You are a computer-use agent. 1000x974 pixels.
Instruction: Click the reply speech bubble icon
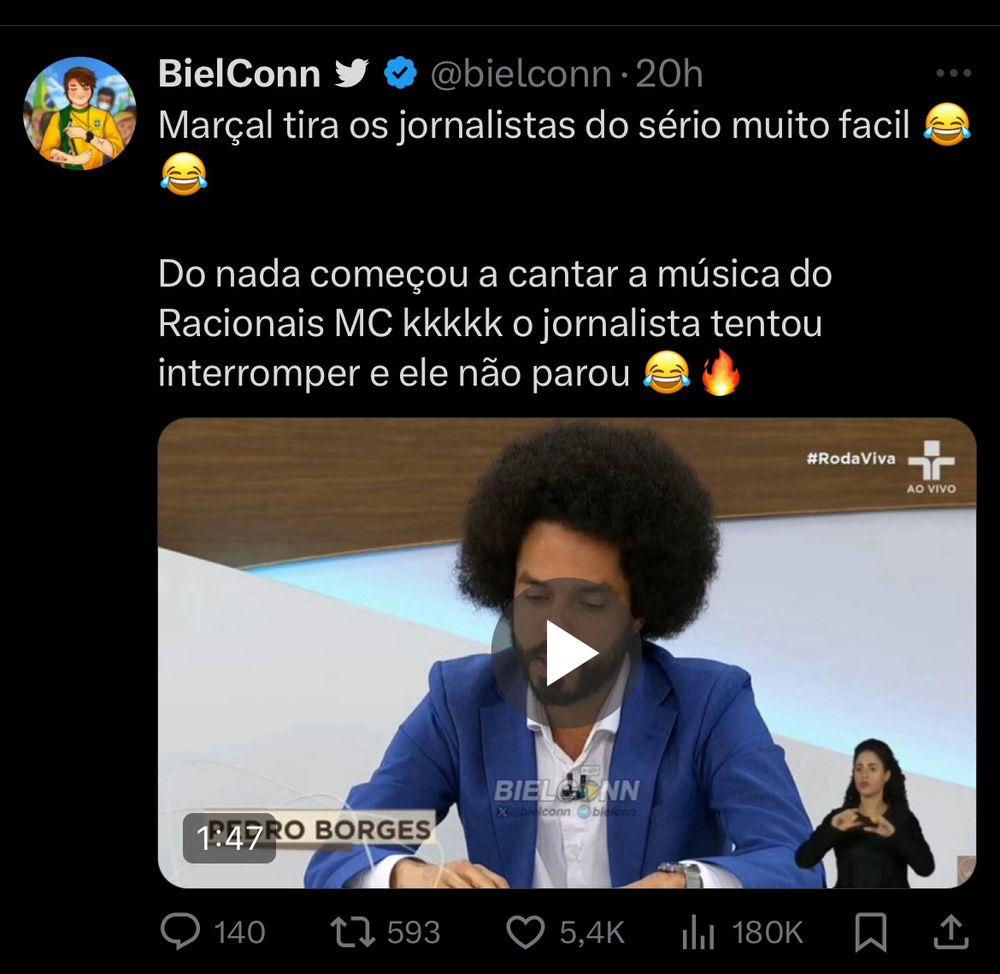(180, 931)
